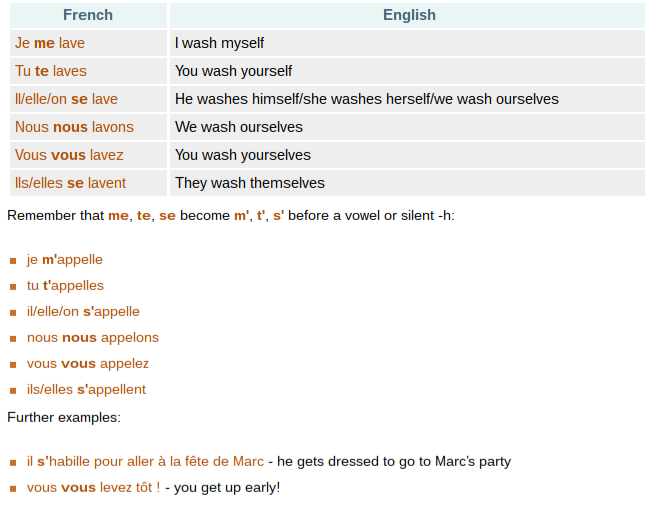Click the "vous vous levez tôt" example

pos(93,488)
